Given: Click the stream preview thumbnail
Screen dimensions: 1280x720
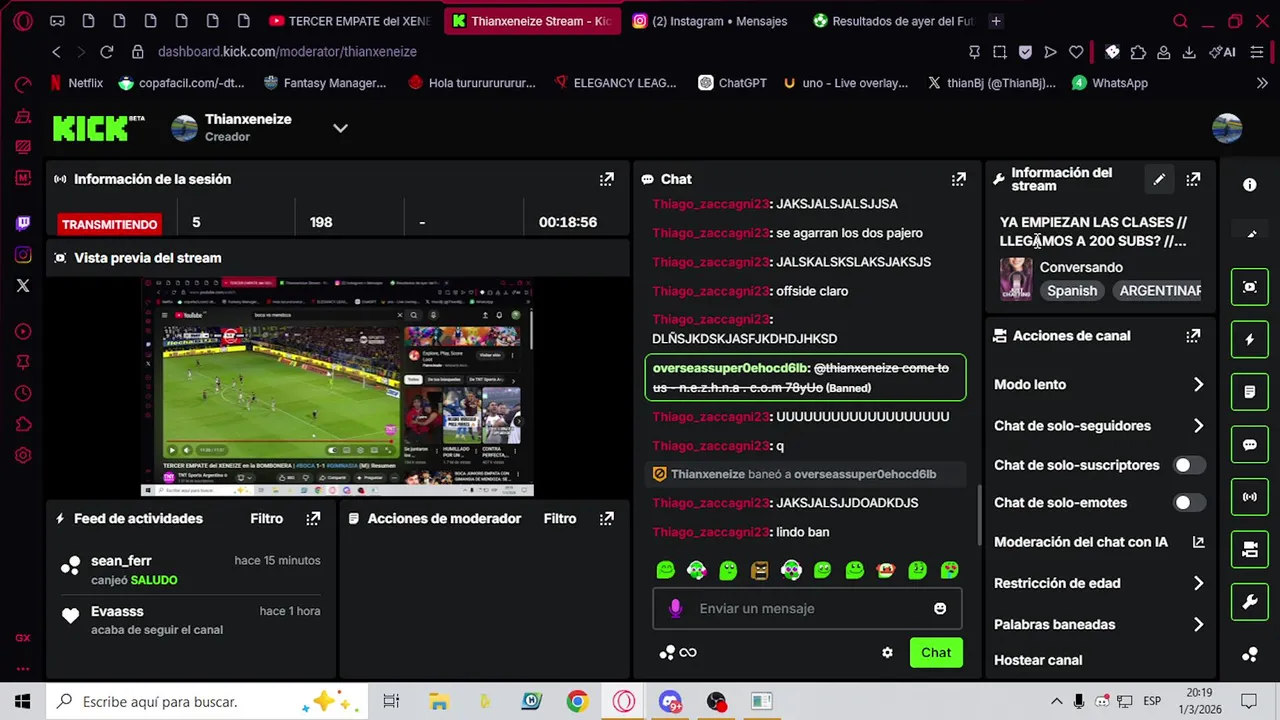Looking at the screenshot, I should pyautogui.click(x=337, y=387).
